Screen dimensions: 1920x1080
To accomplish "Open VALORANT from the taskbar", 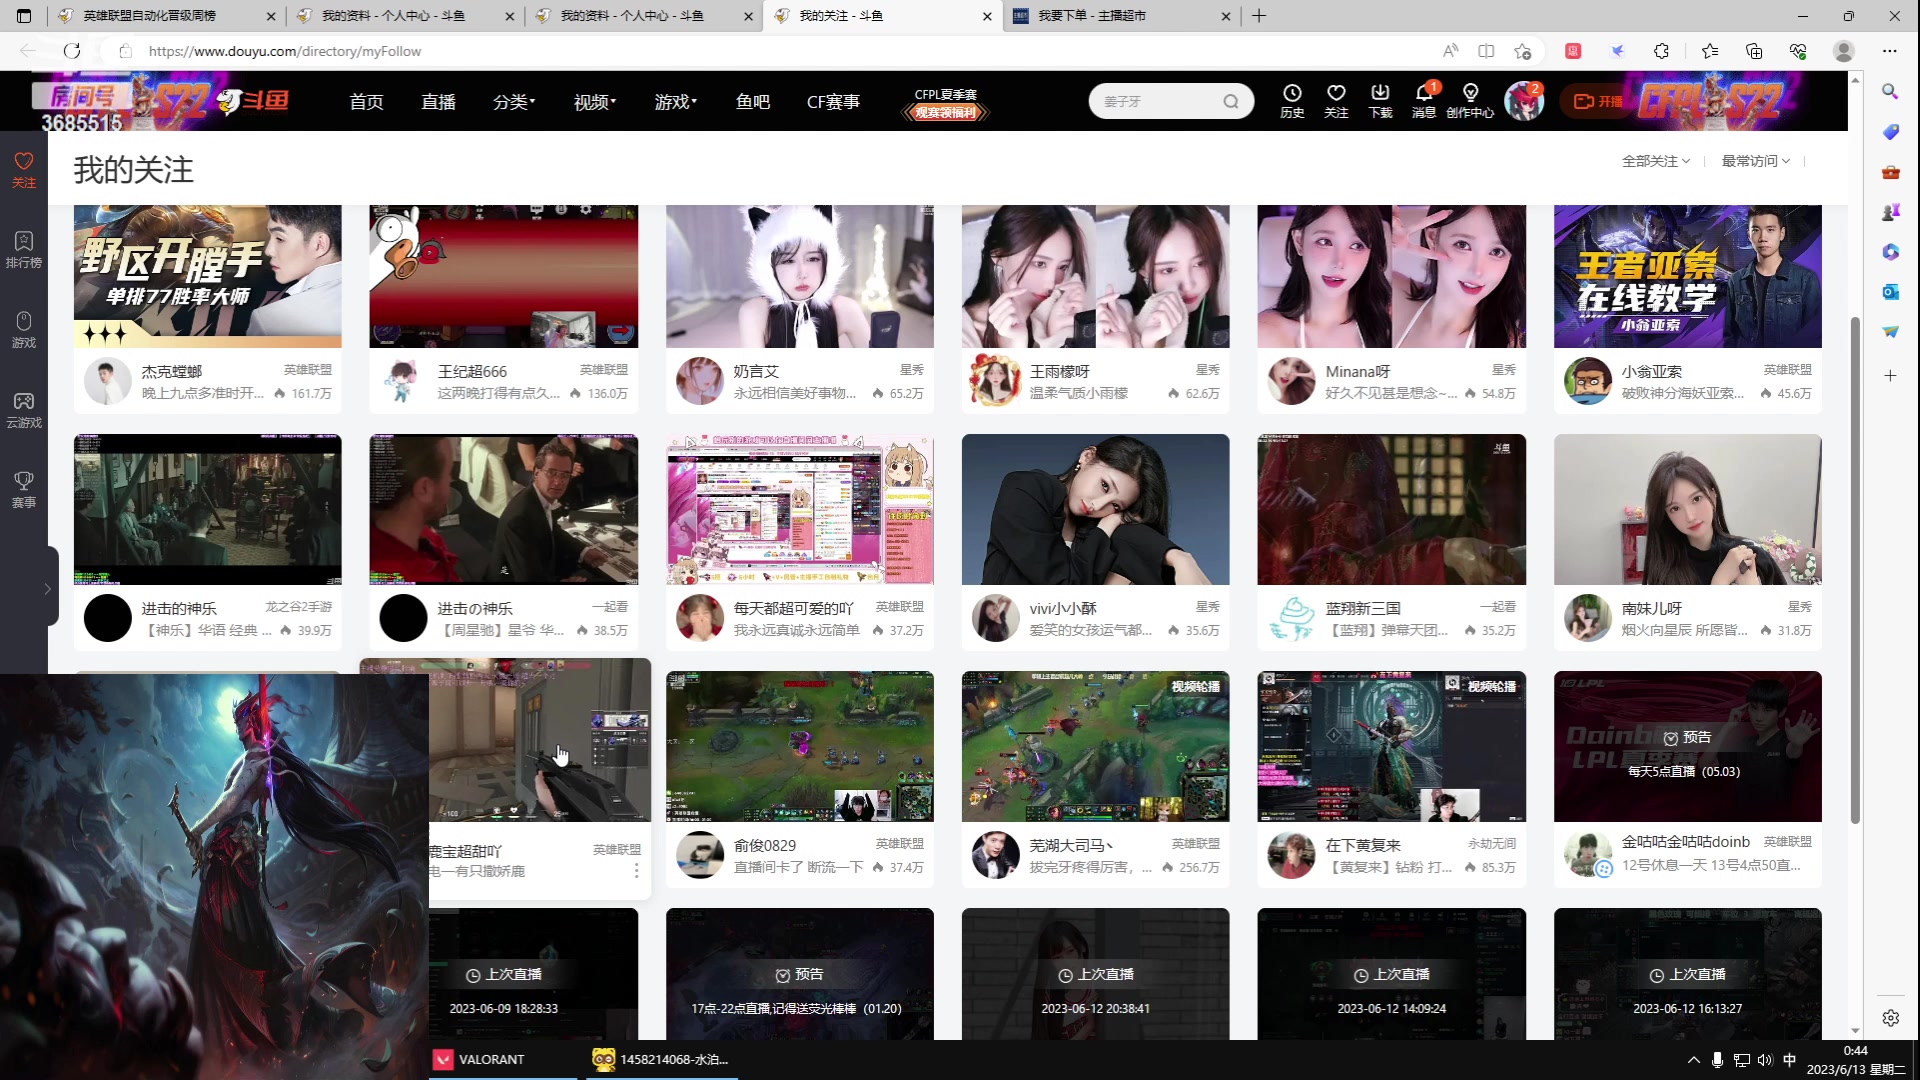I will click(503, 1059).
